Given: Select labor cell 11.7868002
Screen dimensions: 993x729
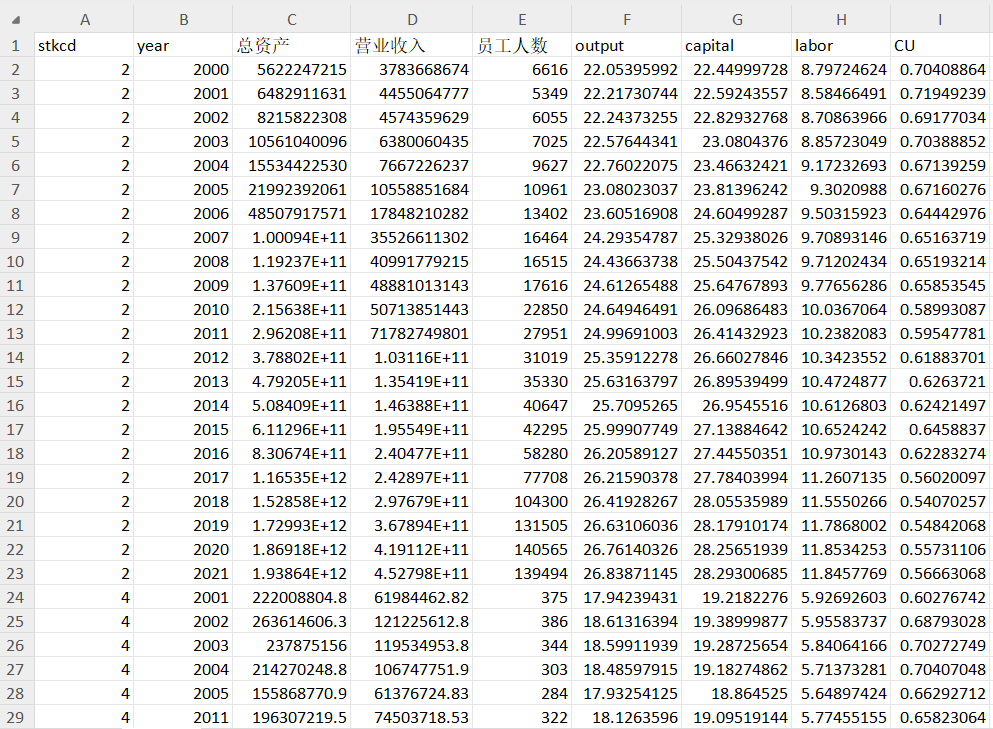Looking at the screenshot, I should coord(841,526).
